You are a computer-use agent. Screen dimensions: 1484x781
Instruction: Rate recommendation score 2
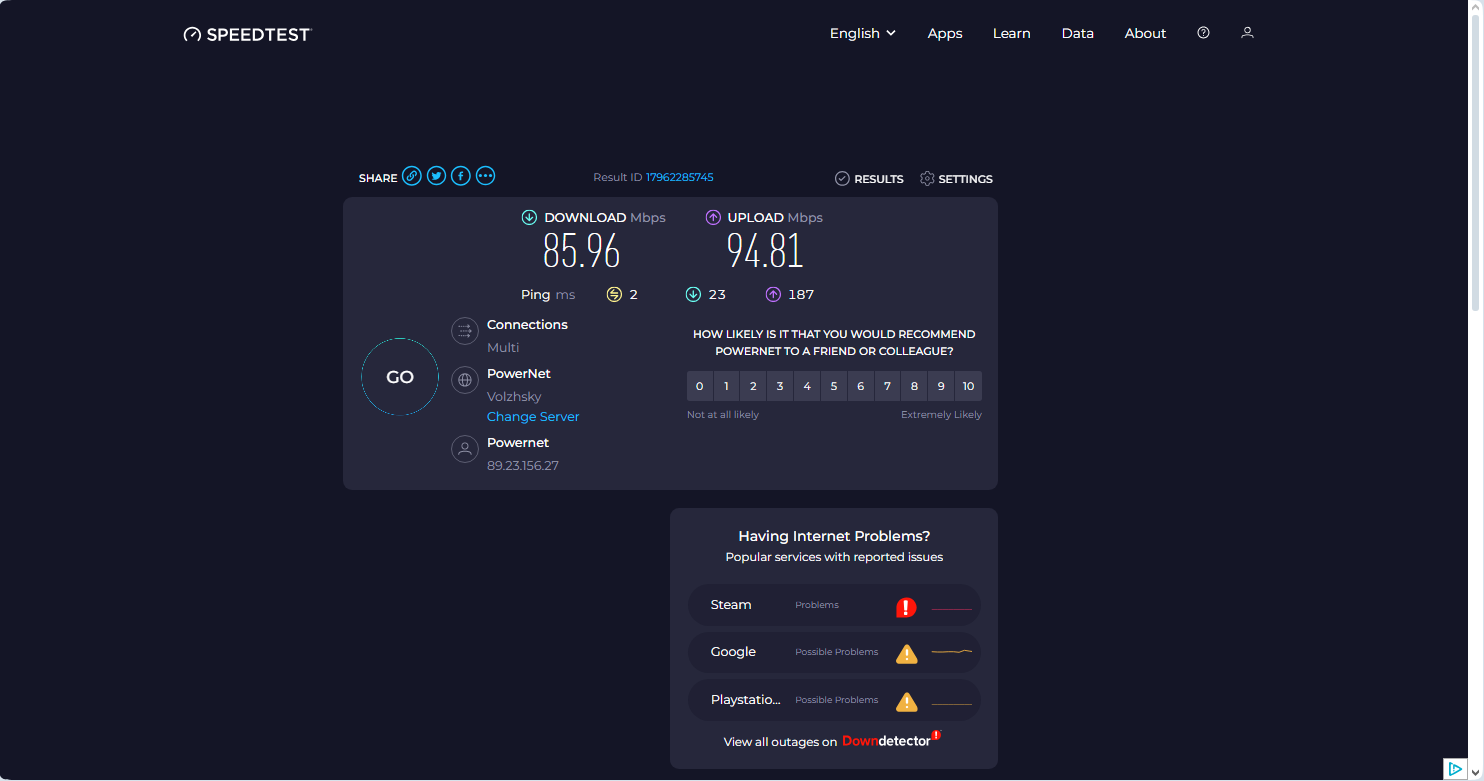pos(754,386)
